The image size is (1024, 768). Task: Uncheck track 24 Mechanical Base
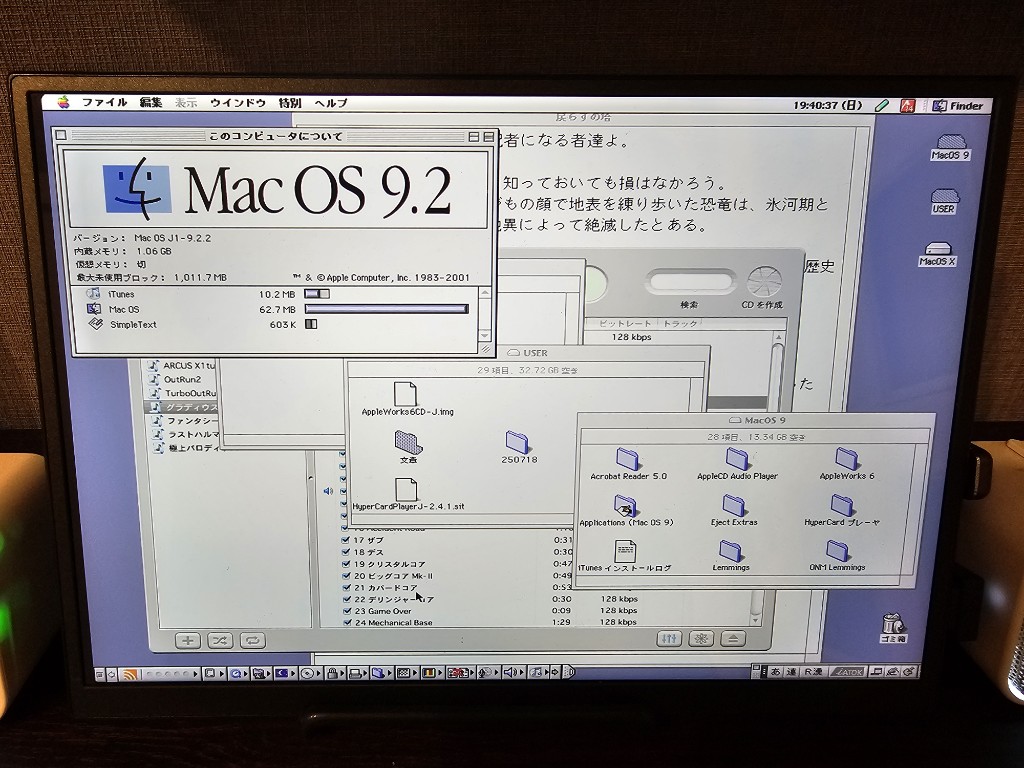click(346, 623)
